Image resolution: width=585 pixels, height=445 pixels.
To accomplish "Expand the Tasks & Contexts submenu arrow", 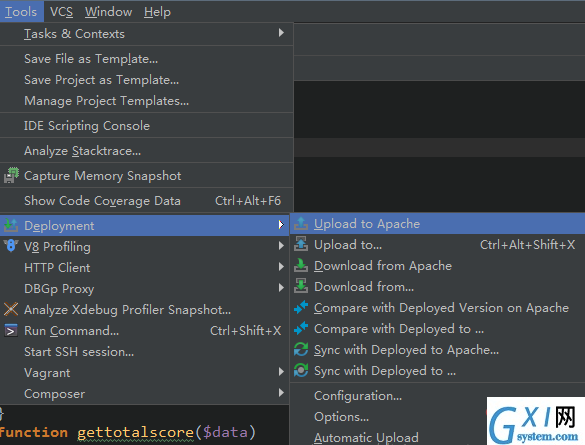I will coord(281,33).
